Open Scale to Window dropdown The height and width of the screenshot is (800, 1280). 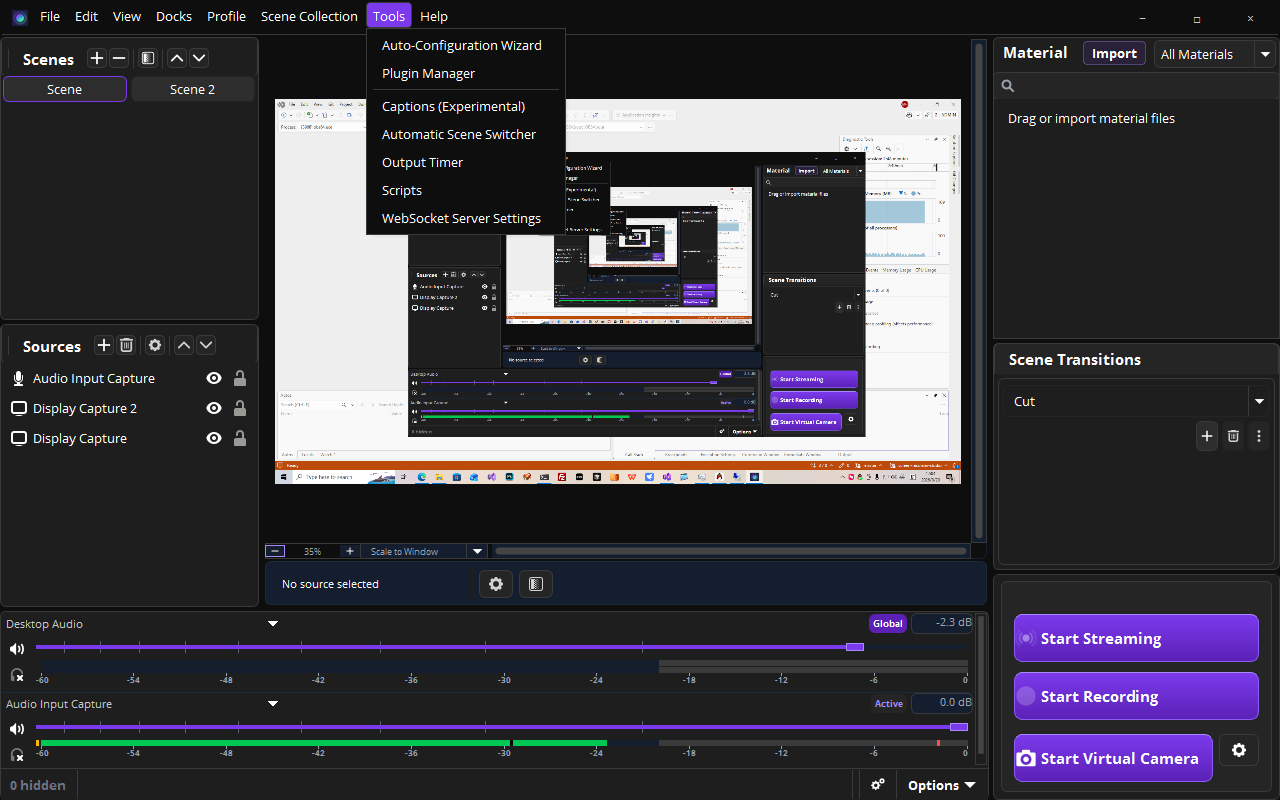tap(477, 551)
